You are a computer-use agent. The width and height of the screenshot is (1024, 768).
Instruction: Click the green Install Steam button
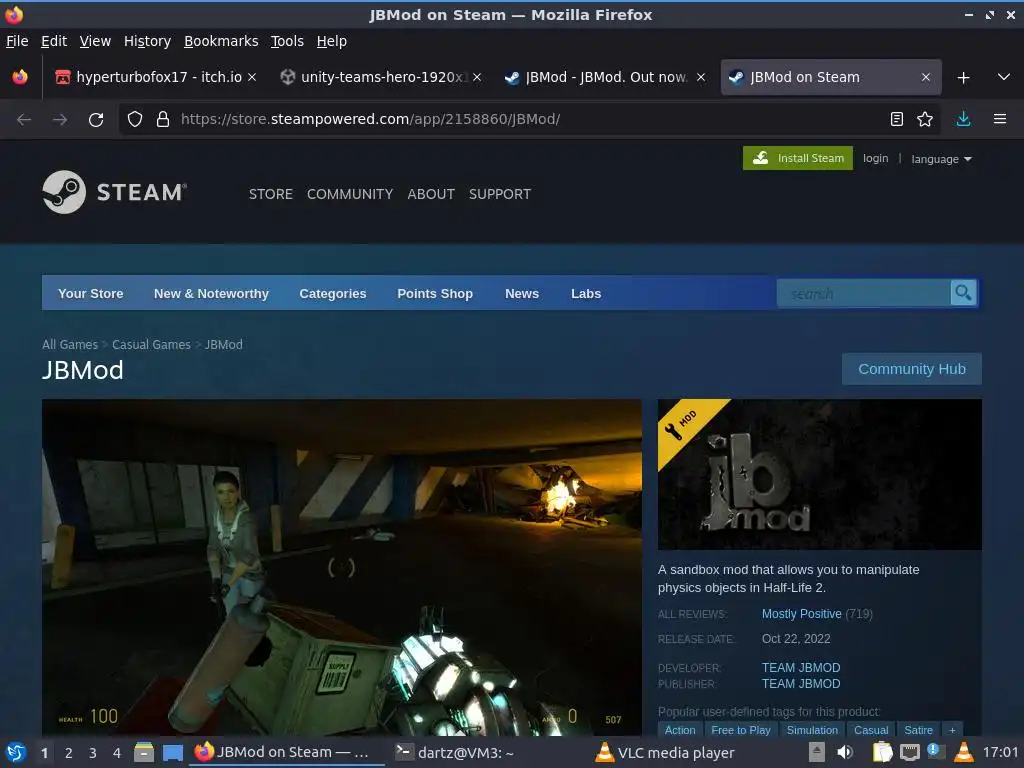point(797,158)
